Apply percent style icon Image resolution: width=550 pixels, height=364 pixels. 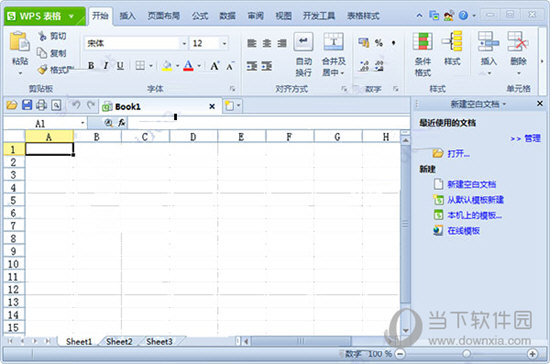(x=379, y=43)
